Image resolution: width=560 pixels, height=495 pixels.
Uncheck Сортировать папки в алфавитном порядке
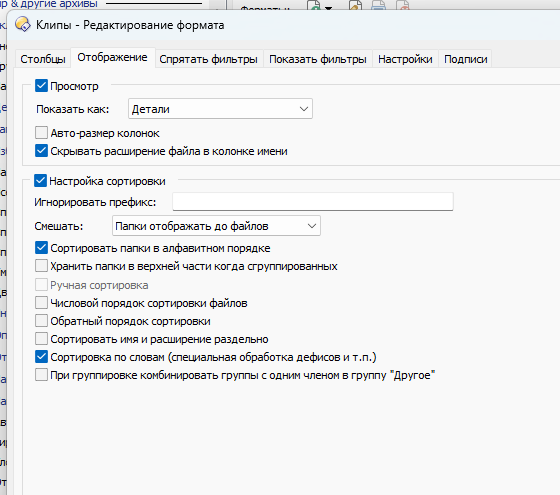pyautogui.click(x=41, y=248)
